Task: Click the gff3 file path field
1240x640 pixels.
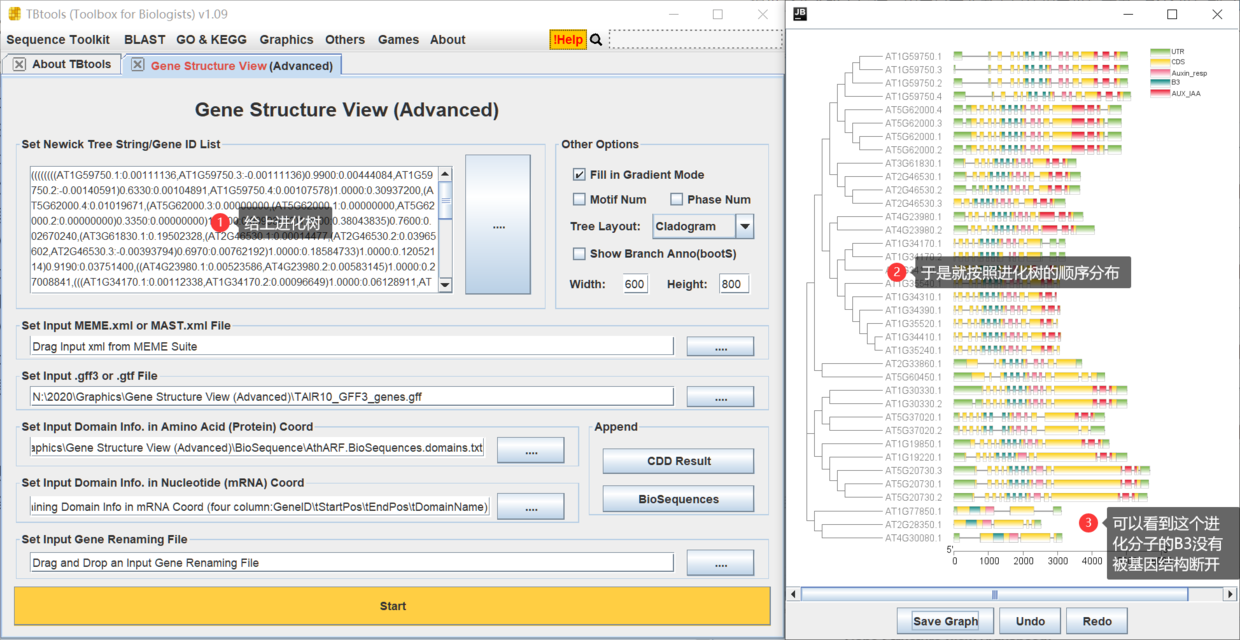Action: point(352,396)
